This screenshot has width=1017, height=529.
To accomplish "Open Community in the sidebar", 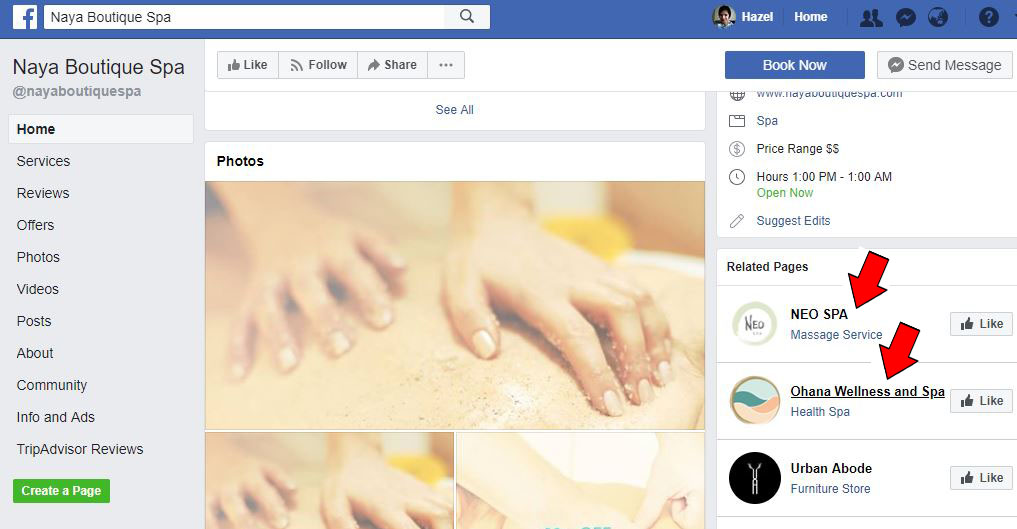I will [52, 385].
